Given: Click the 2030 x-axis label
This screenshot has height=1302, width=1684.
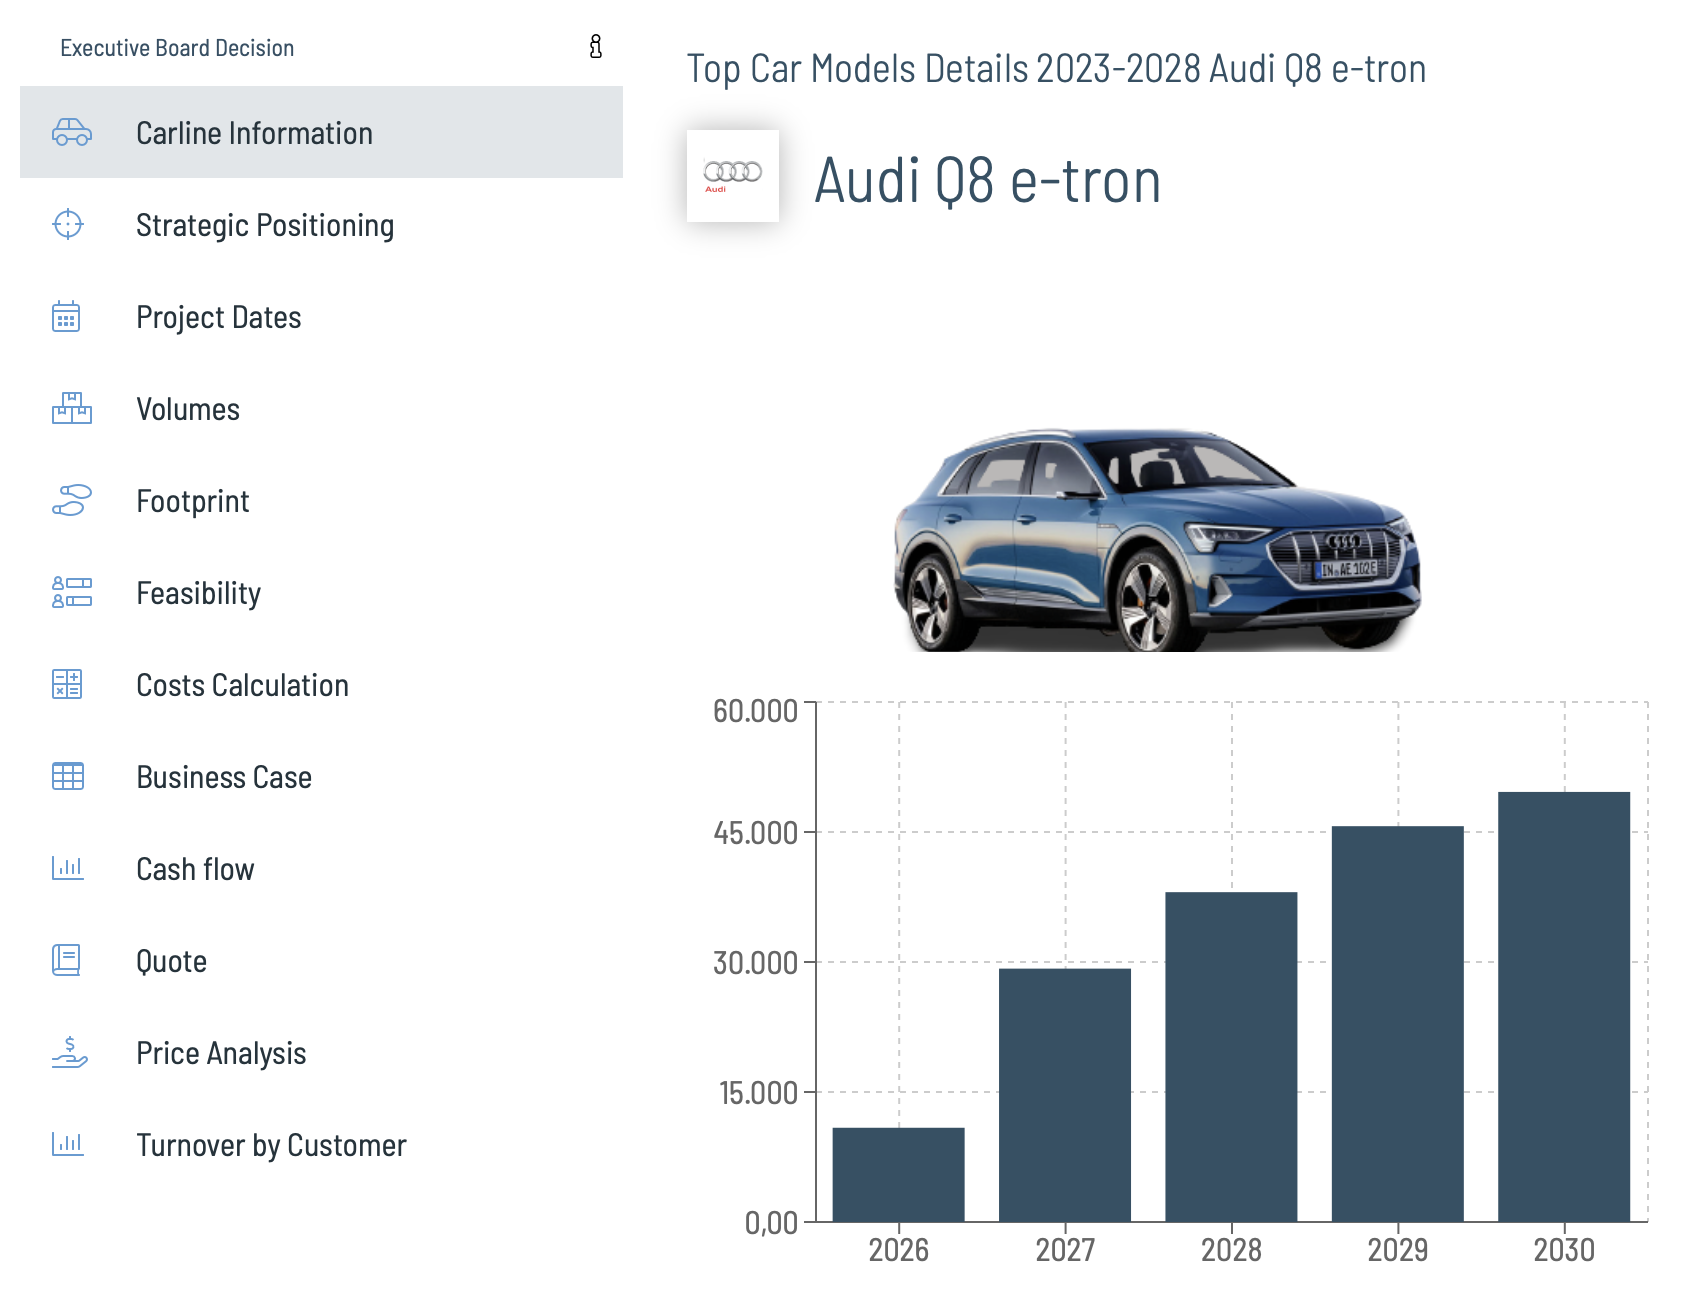Looking at the screenshot, I should (1564, 1250).
